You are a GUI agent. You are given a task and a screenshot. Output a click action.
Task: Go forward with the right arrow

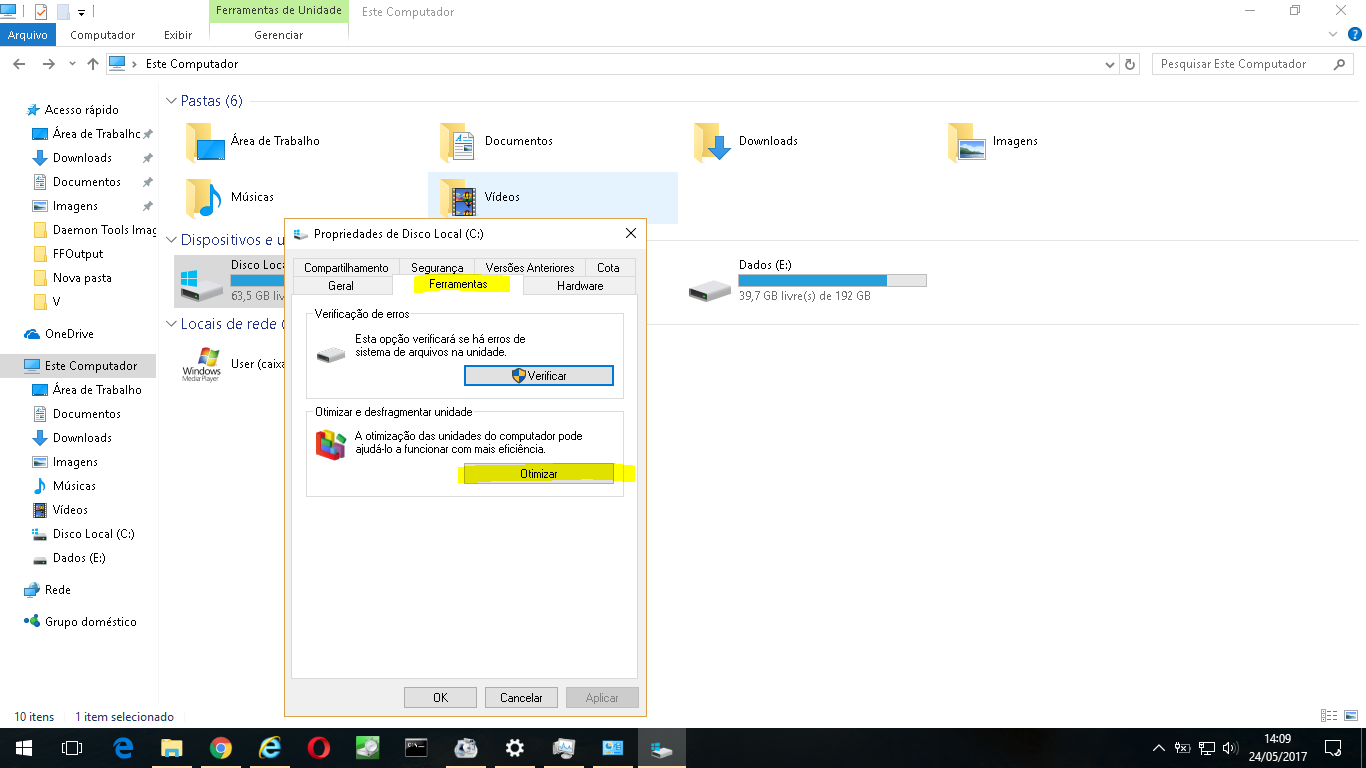coord(48,64)
